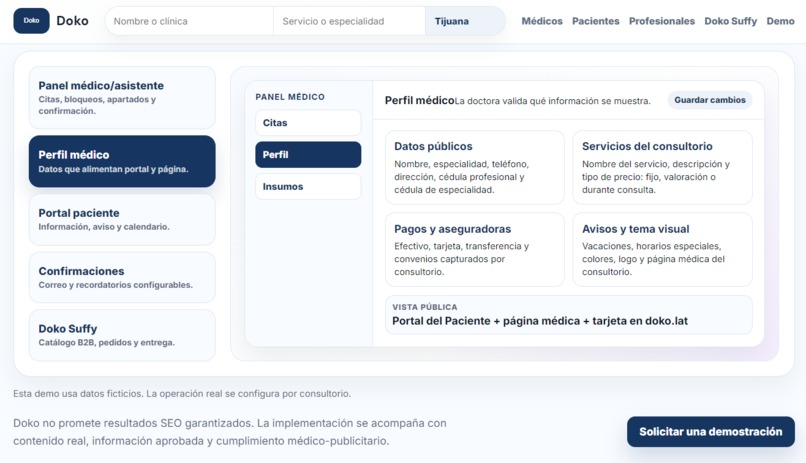Image resolution: width=806 pixels, height=463 pixels.
Task: Open the Tijuana city selector
Action: (465, 21)
